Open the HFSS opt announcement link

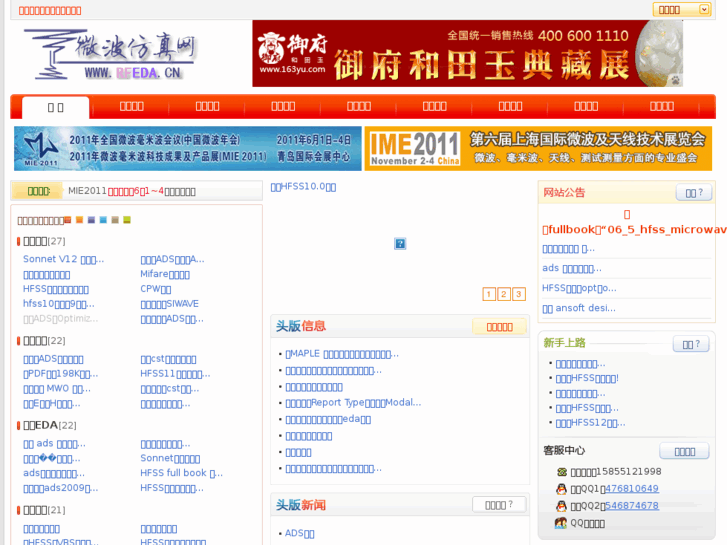tap(580, 288)
